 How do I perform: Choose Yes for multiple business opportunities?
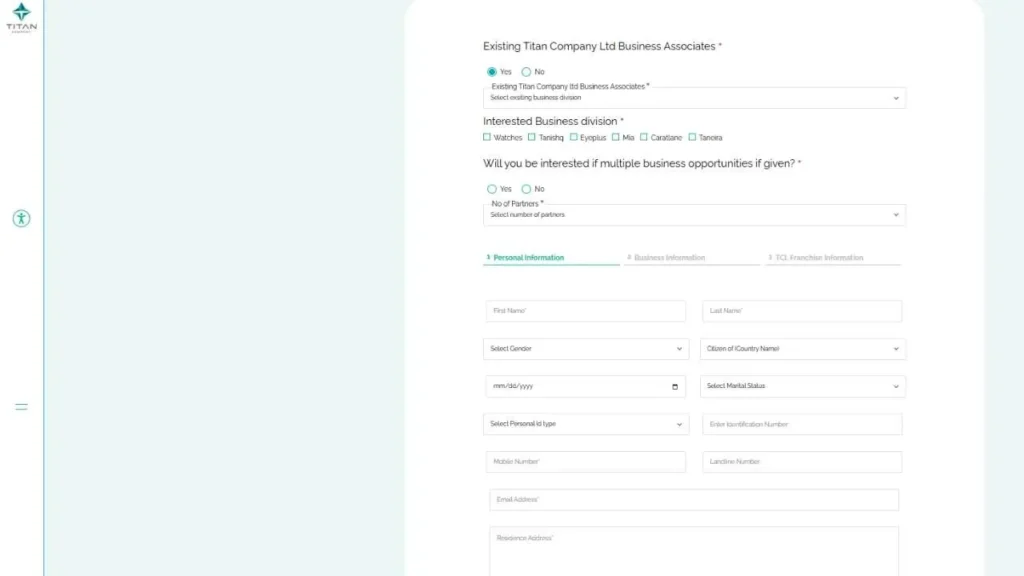(x=492, y=189)
